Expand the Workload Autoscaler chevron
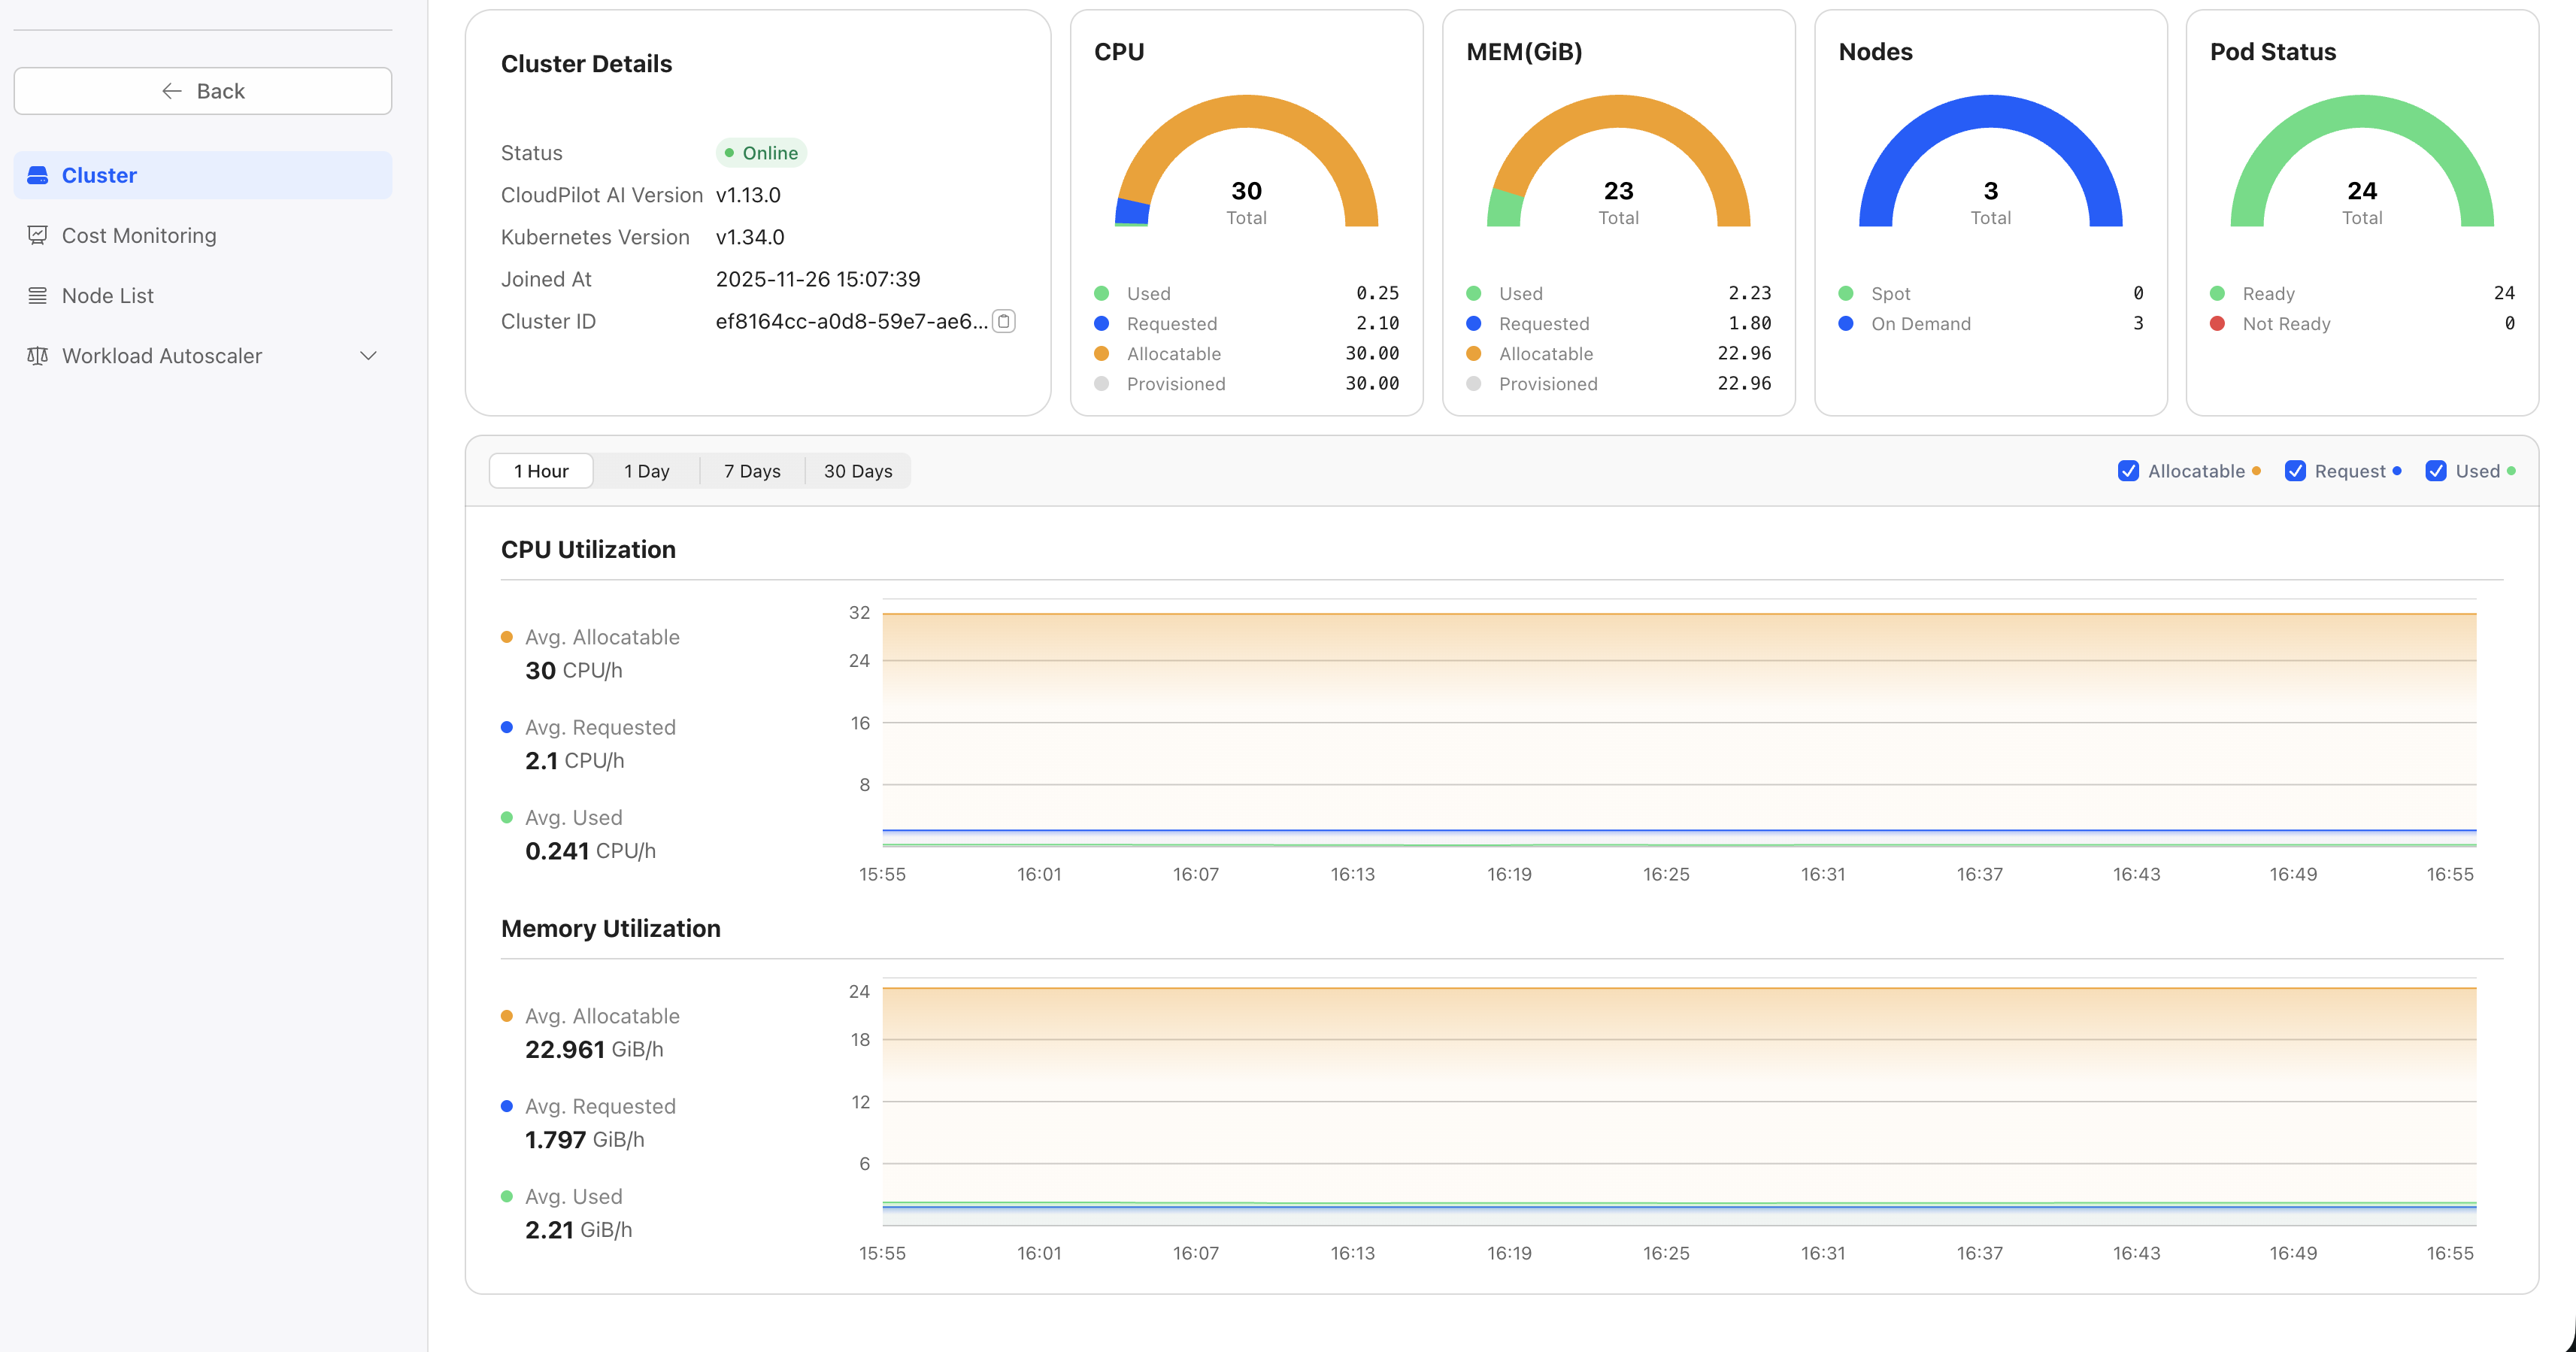This screenshot has height=1352, width=2576. [368, 356]
